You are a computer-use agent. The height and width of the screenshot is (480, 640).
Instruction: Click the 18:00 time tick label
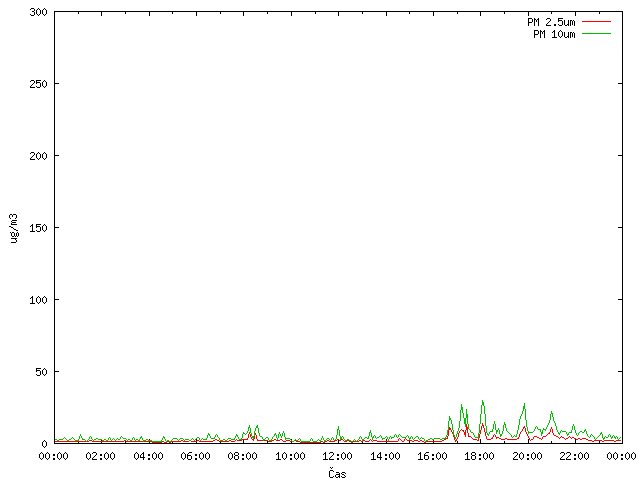coord(480,456)
